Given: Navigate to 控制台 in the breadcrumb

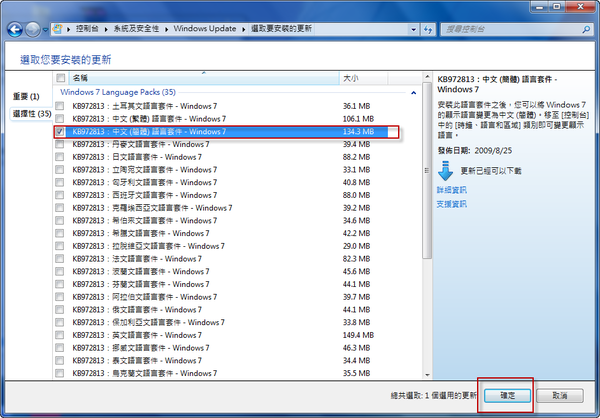Looking at the screenshot, I should click(x=87, y=29).
